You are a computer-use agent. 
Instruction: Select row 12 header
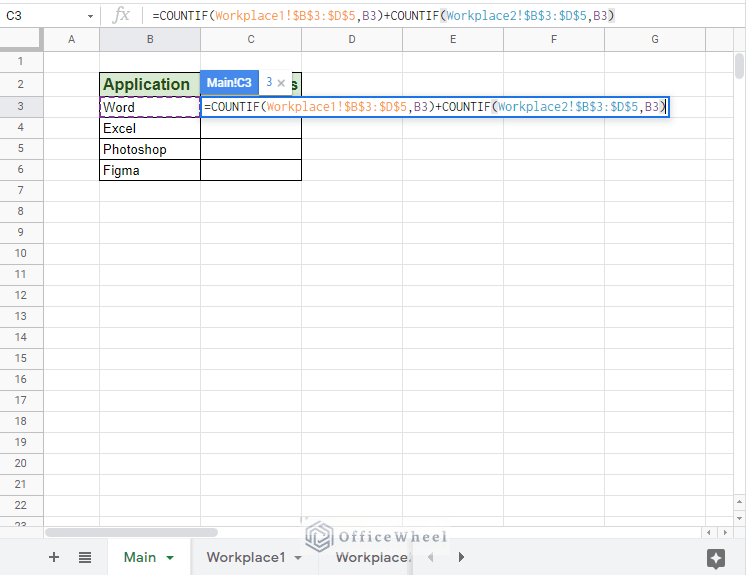[21, 295]
